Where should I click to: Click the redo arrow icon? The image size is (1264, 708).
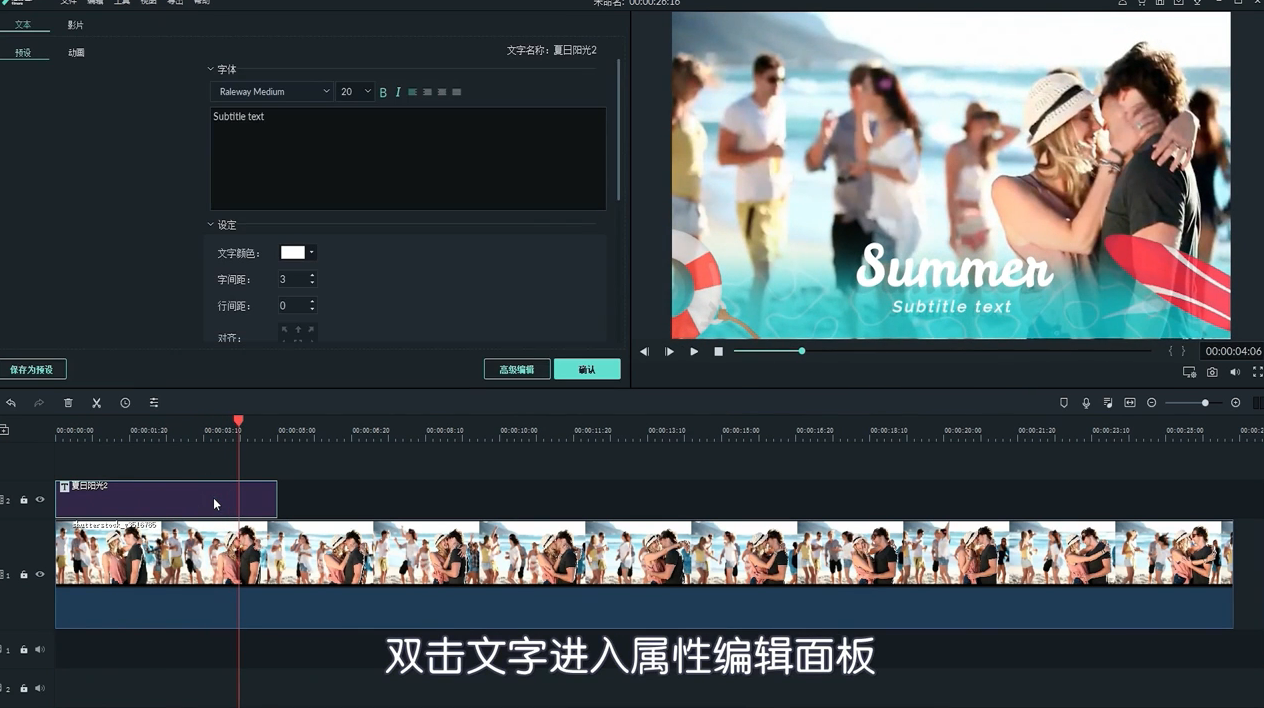[x=39, y=403]
